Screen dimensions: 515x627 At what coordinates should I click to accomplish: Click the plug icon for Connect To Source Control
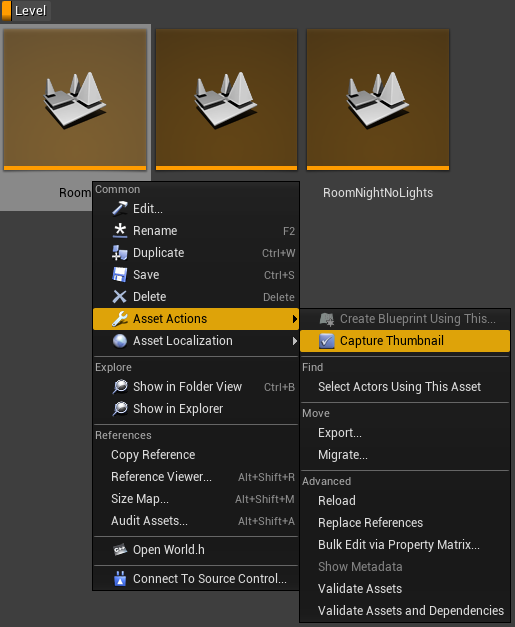point(120,579)
